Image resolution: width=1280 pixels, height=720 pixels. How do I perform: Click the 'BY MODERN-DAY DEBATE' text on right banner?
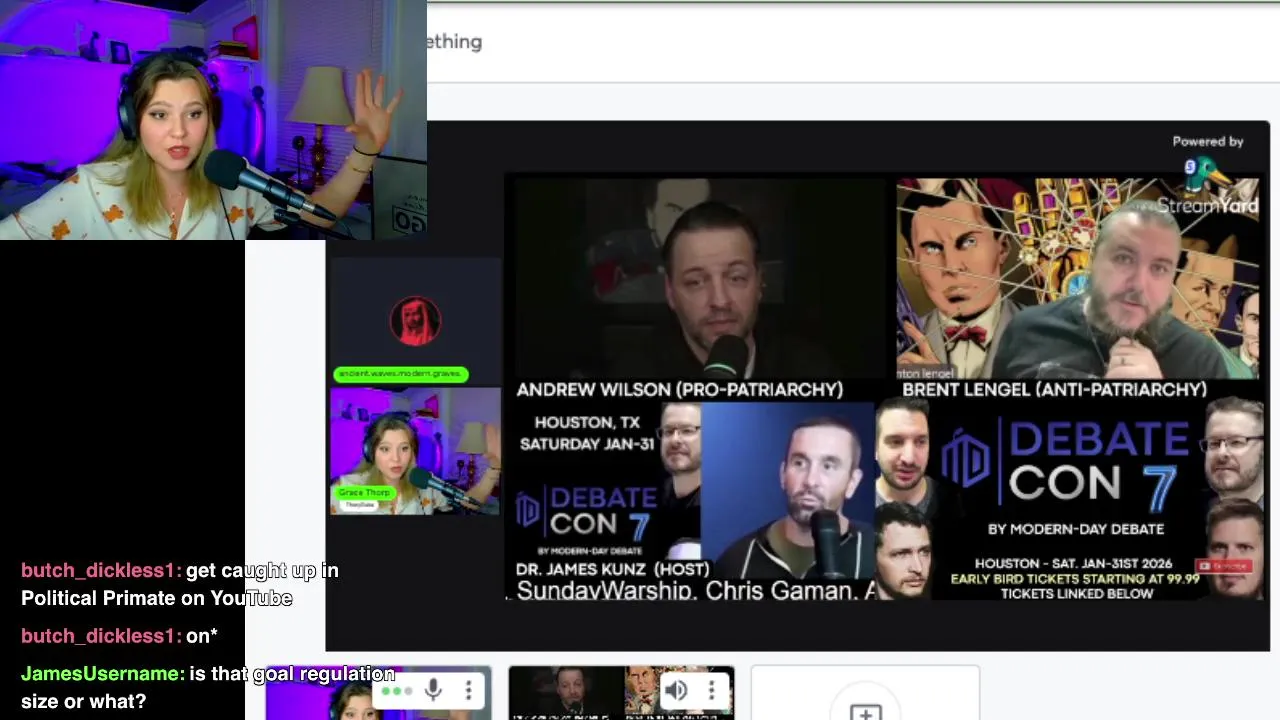pos(1076,529)
